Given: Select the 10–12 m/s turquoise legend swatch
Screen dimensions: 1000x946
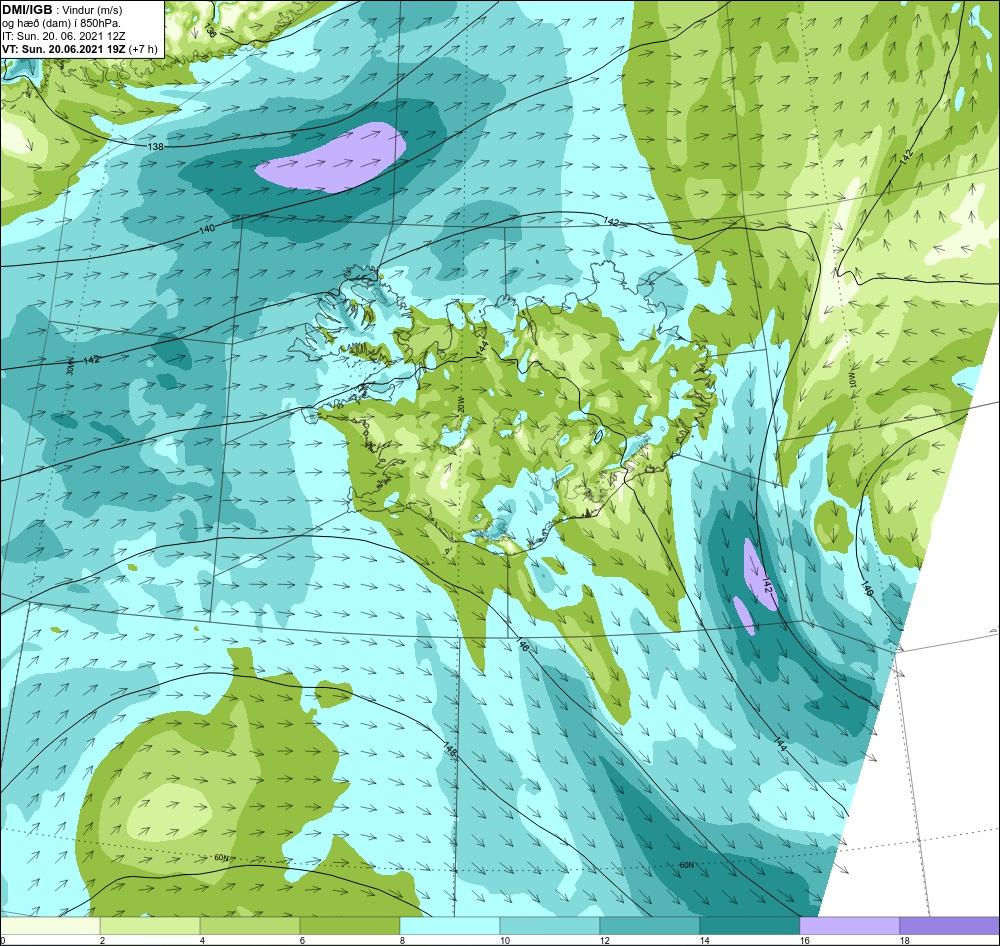Looking at the screenshot, I should coord(550,925).
